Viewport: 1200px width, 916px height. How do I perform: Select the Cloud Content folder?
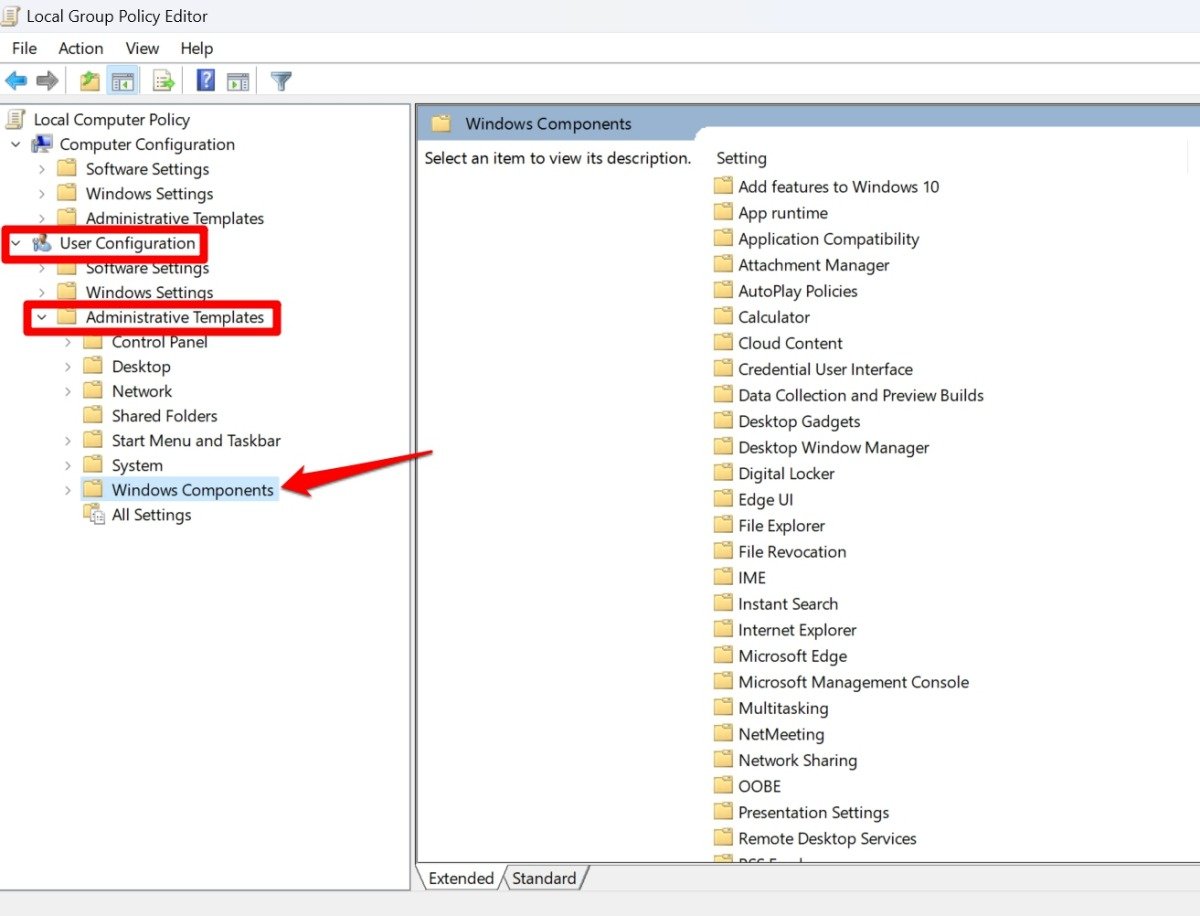click(x=790, y=343)
